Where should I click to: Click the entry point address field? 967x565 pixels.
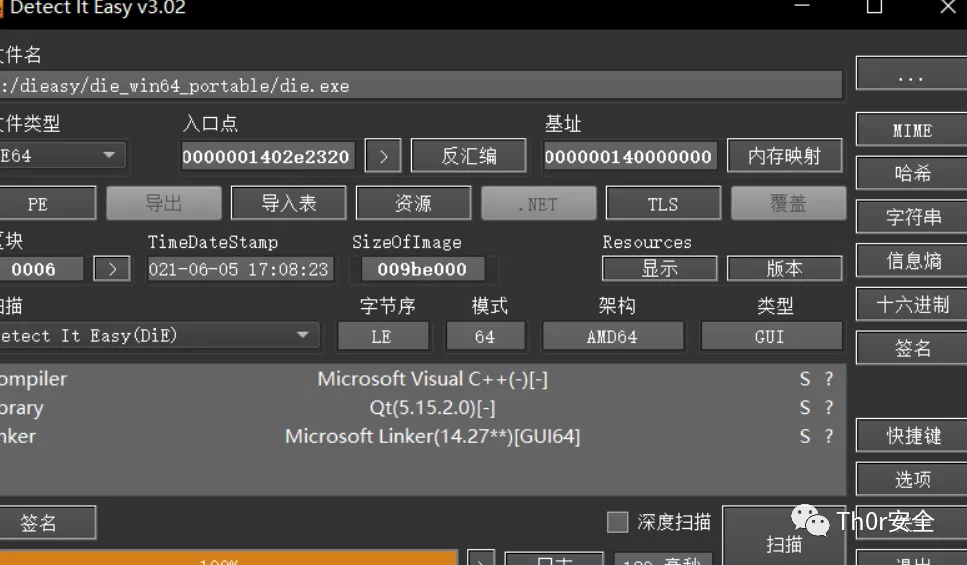pos(267,156)
